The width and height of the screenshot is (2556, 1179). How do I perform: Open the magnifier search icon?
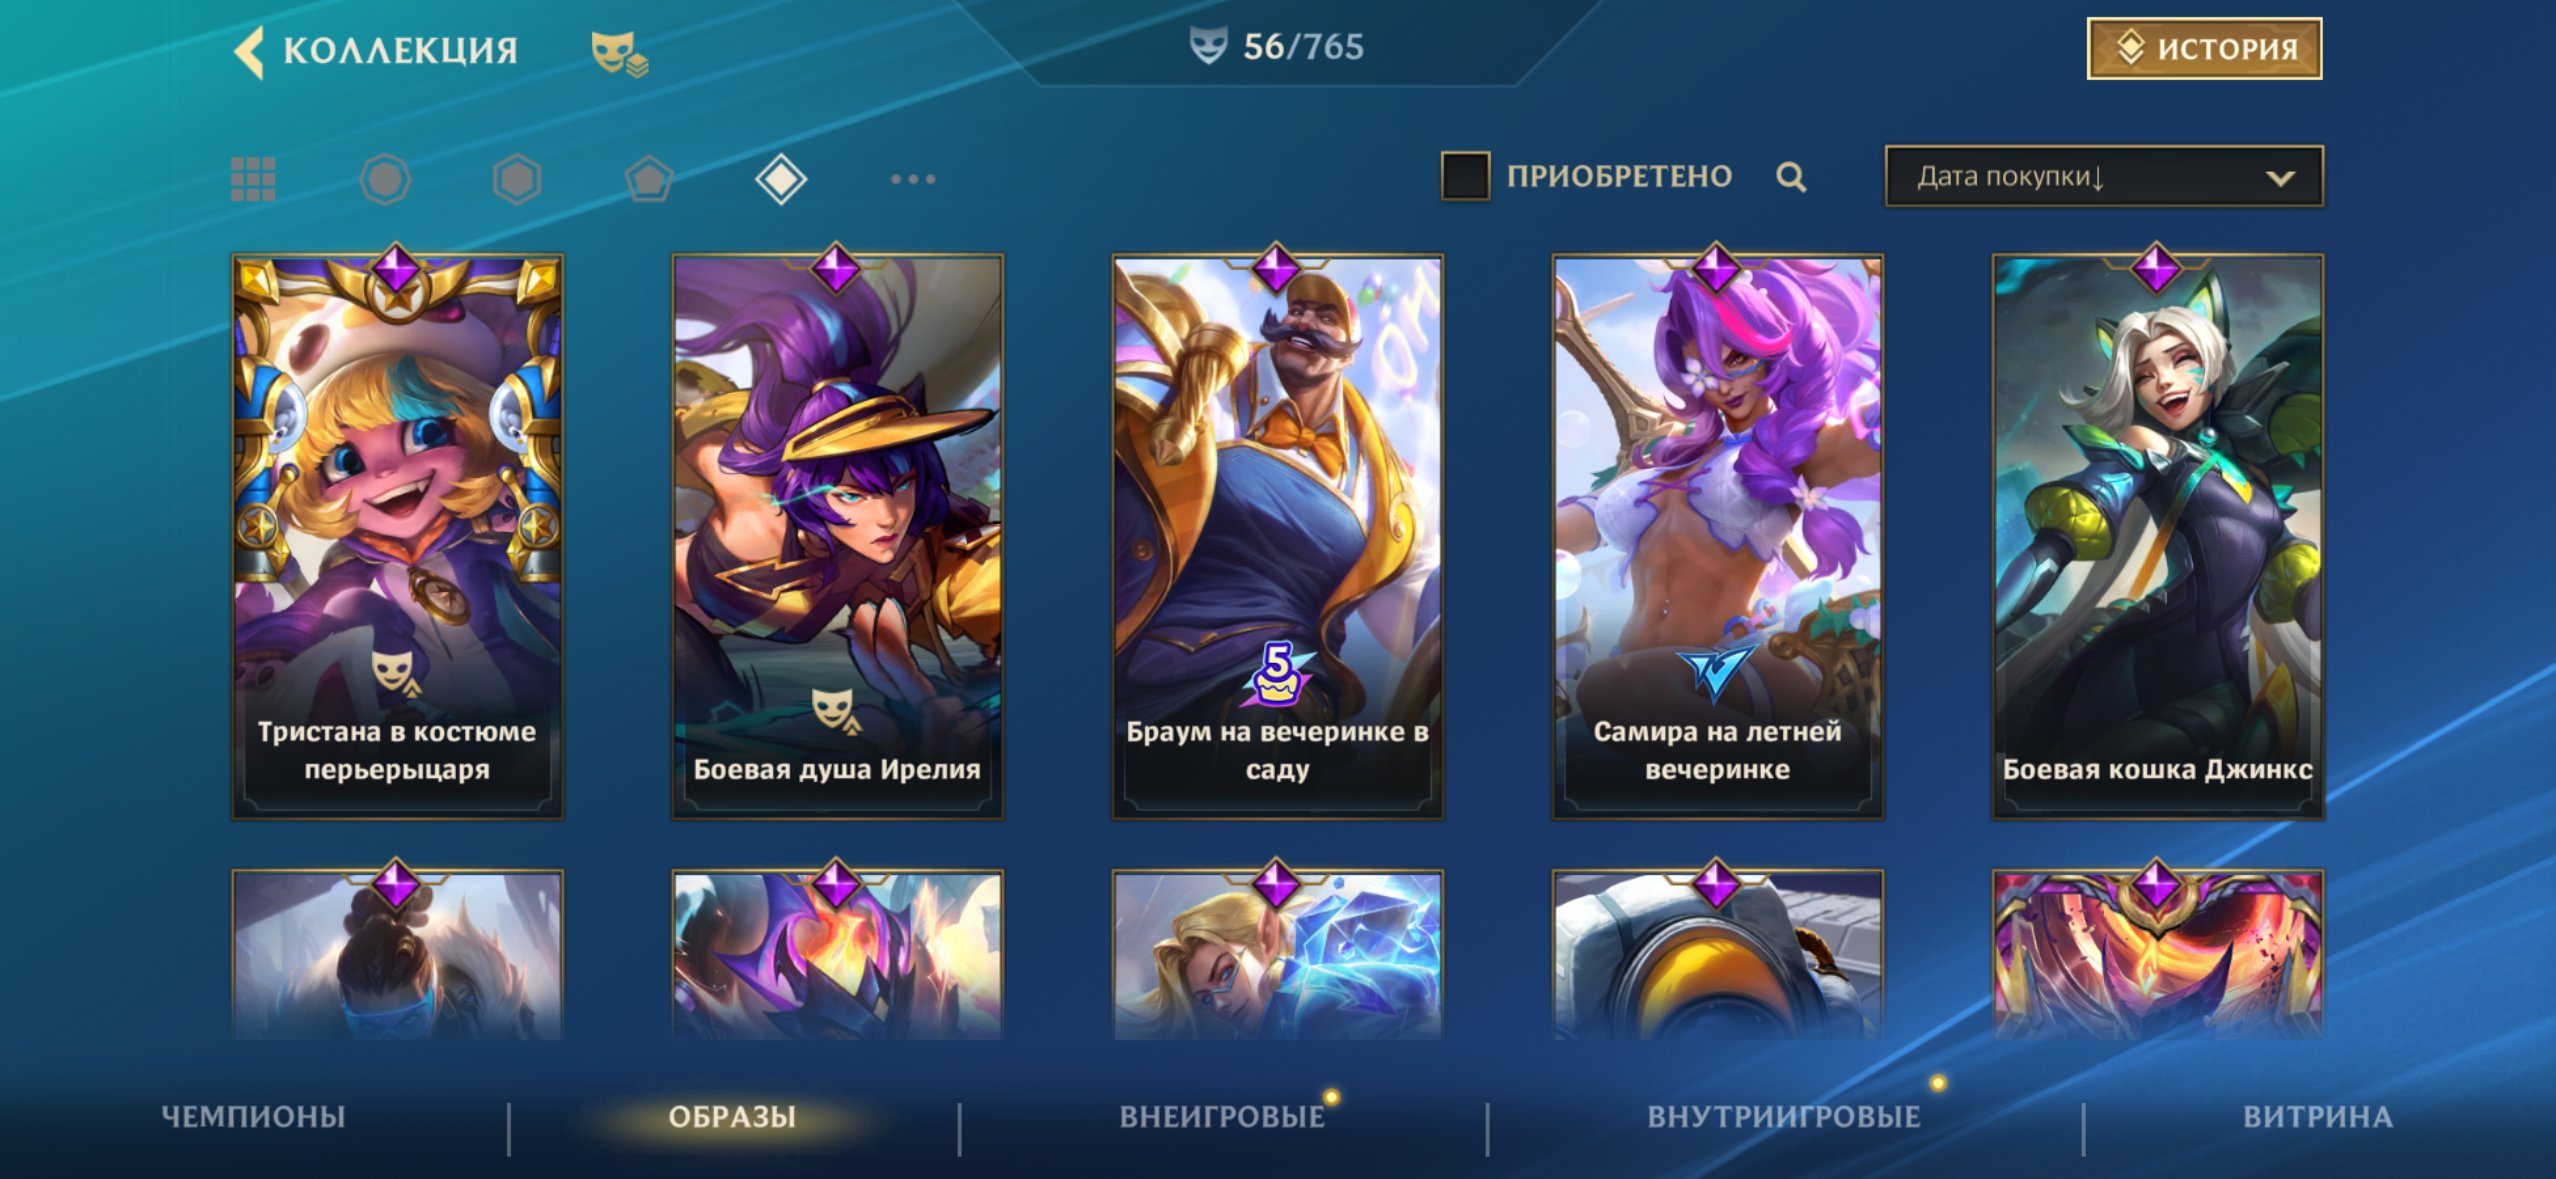(x=1791, y=177)
